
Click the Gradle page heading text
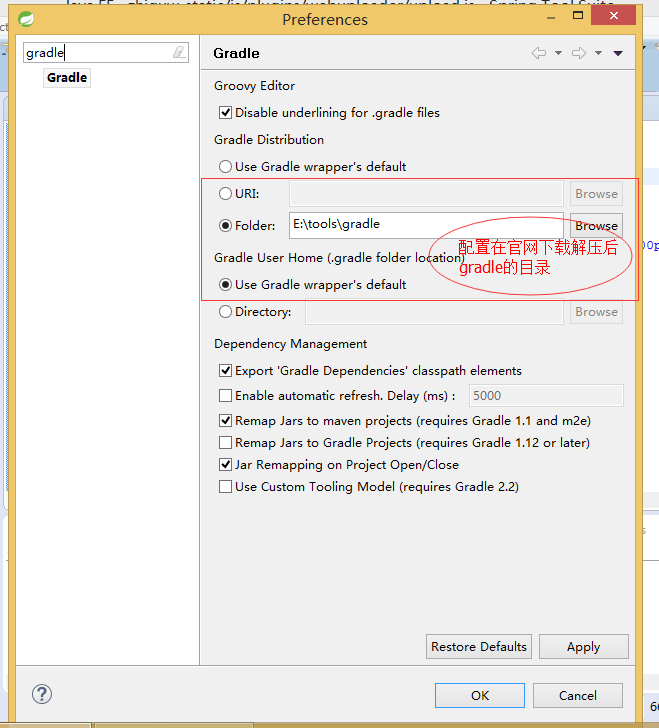(236, 53)
